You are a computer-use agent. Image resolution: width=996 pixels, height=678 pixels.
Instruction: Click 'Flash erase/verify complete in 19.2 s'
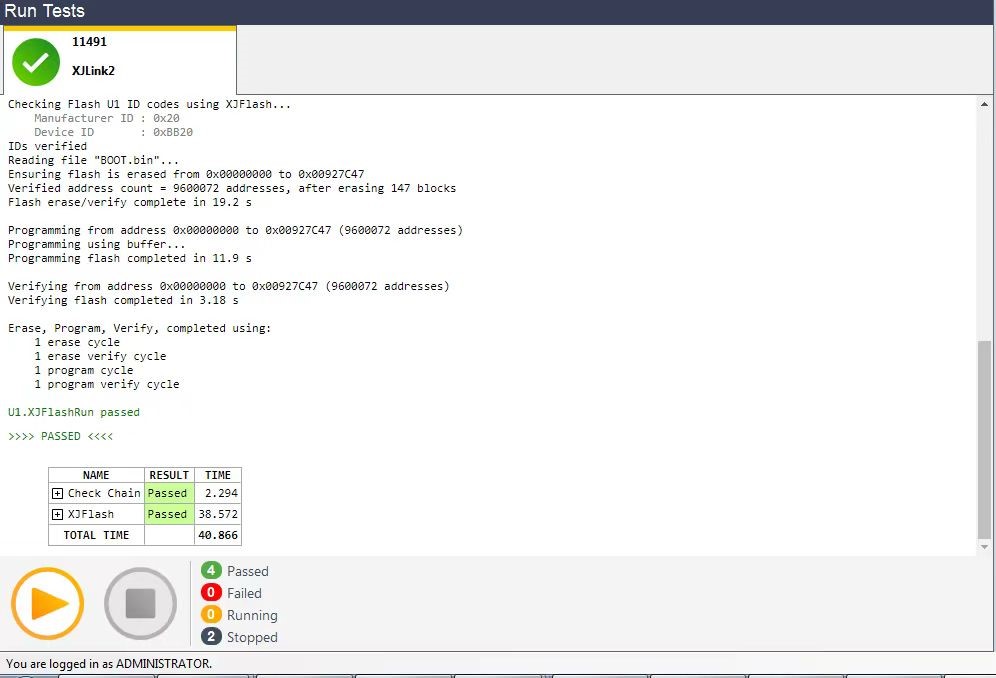pos(130,203)
